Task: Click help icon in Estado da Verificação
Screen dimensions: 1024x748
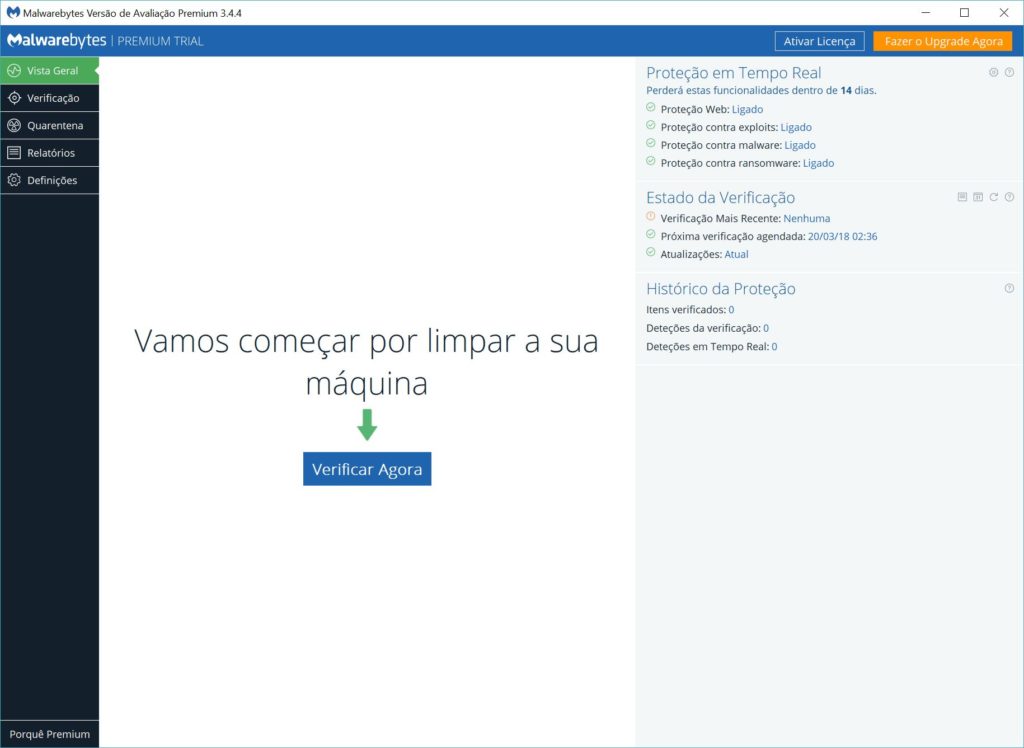Action: click(1009, 197)
